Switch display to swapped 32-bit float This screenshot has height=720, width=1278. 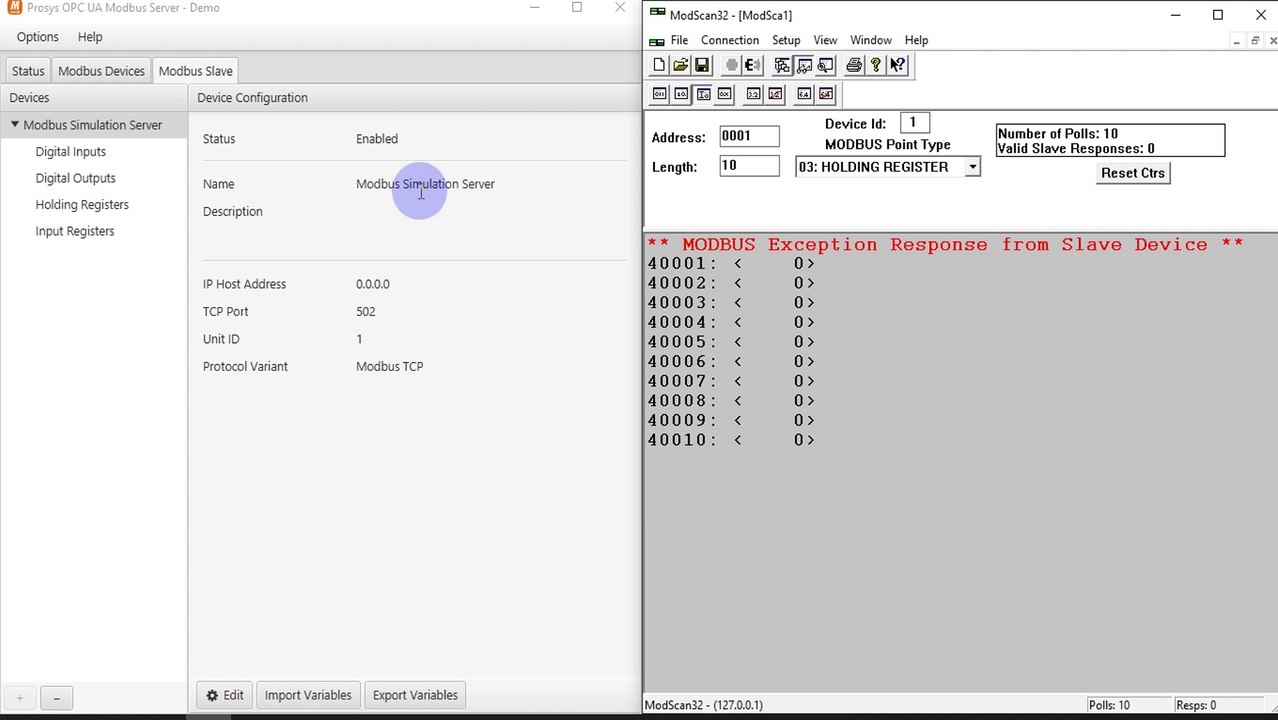[775, 94]
